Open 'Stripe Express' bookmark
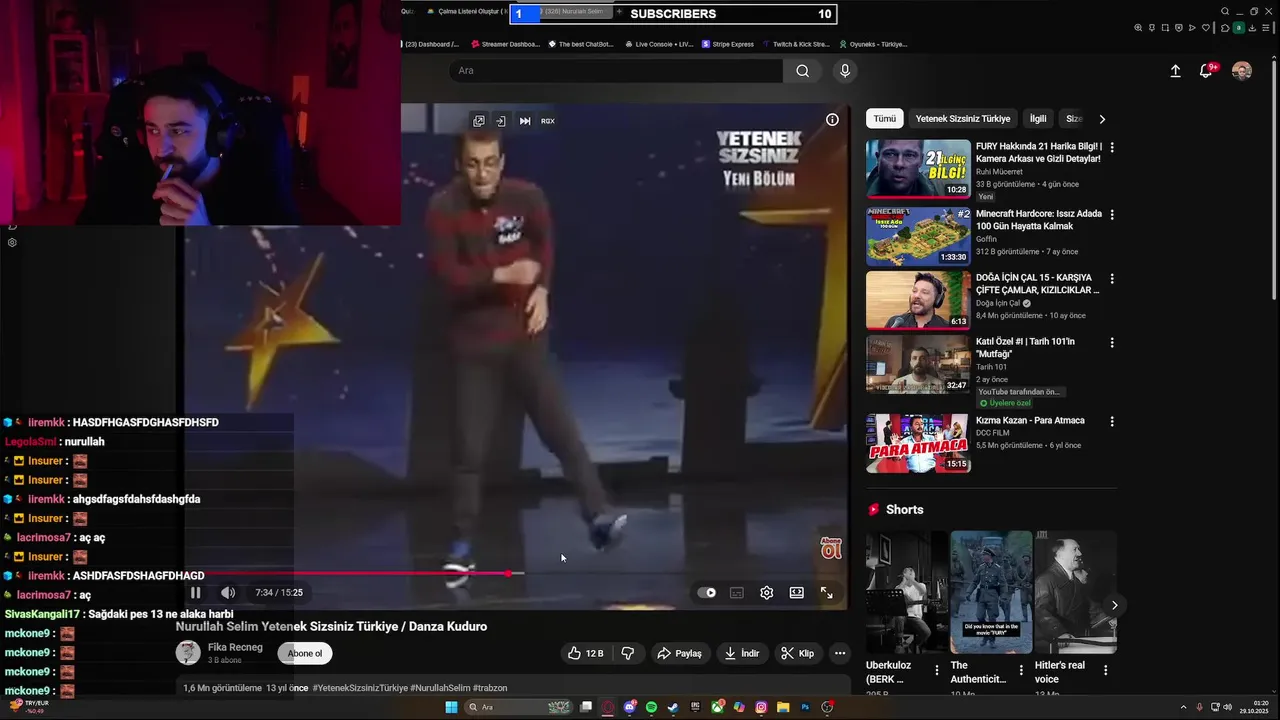 [x=728, y=44]
